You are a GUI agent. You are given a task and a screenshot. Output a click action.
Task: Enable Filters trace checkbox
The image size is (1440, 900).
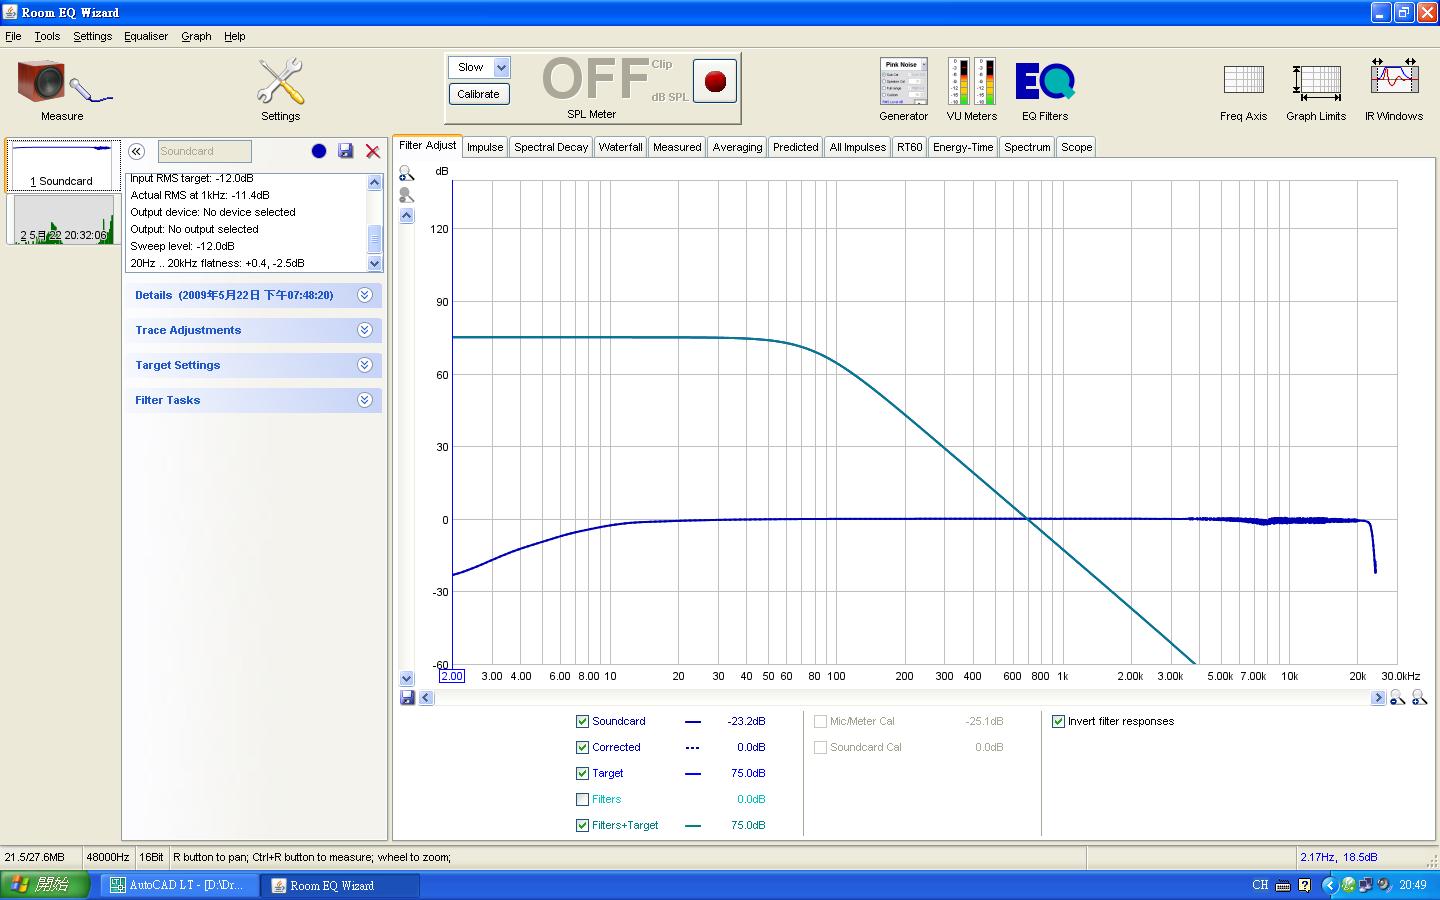tap(582, 799)
